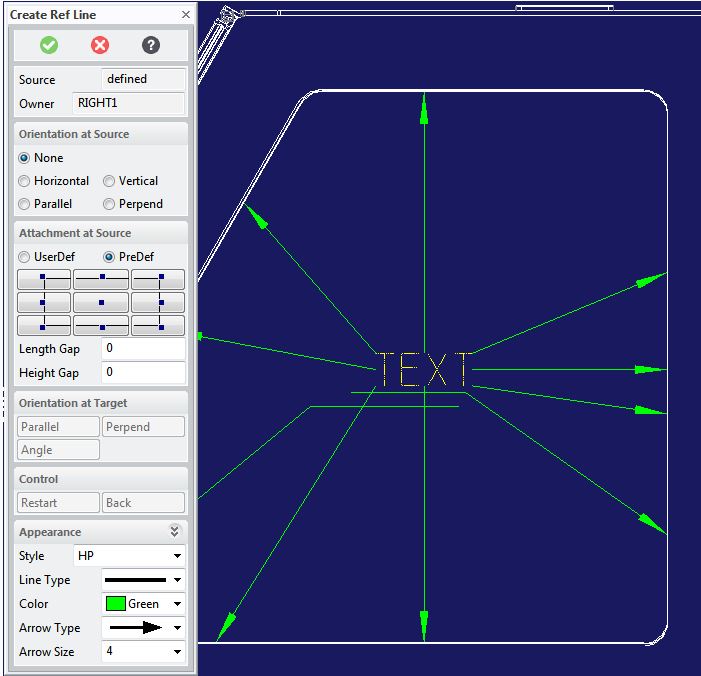The image size is (701, 676).
Task: Choose the bottom-right attachment point button
Action: point(158,325)
